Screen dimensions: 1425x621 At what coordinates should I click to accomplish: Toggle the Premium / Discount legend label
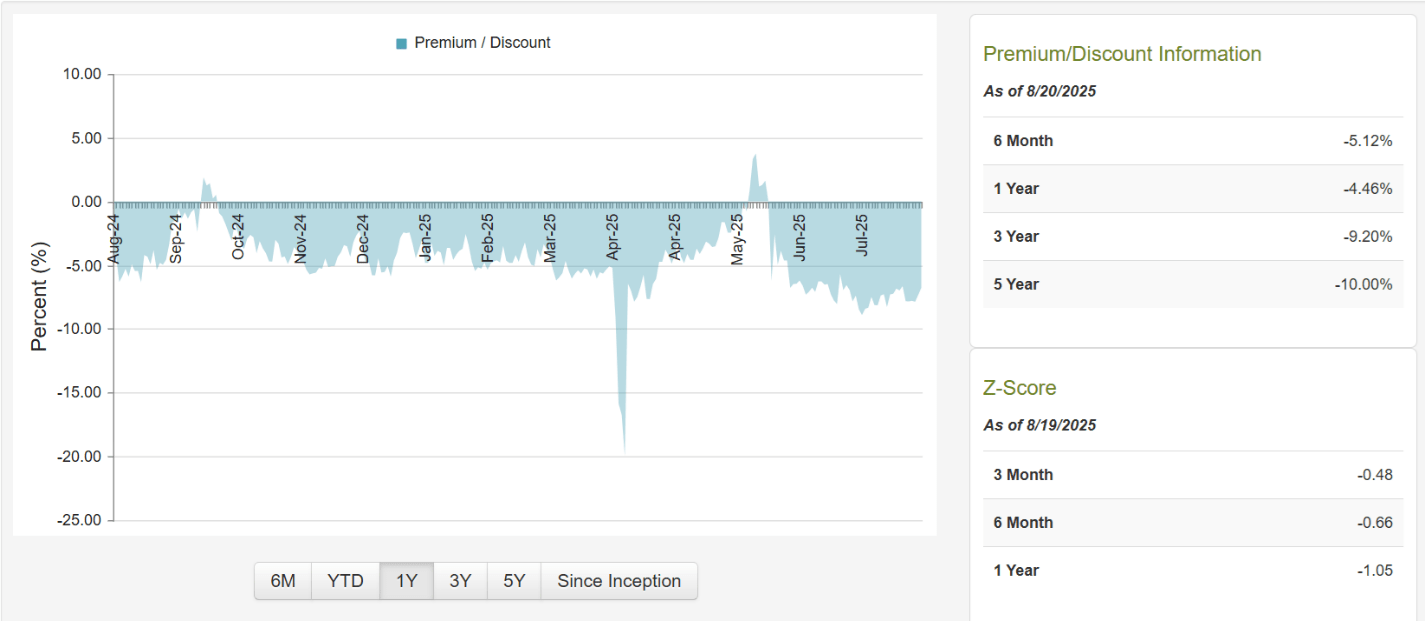[482, 43]
